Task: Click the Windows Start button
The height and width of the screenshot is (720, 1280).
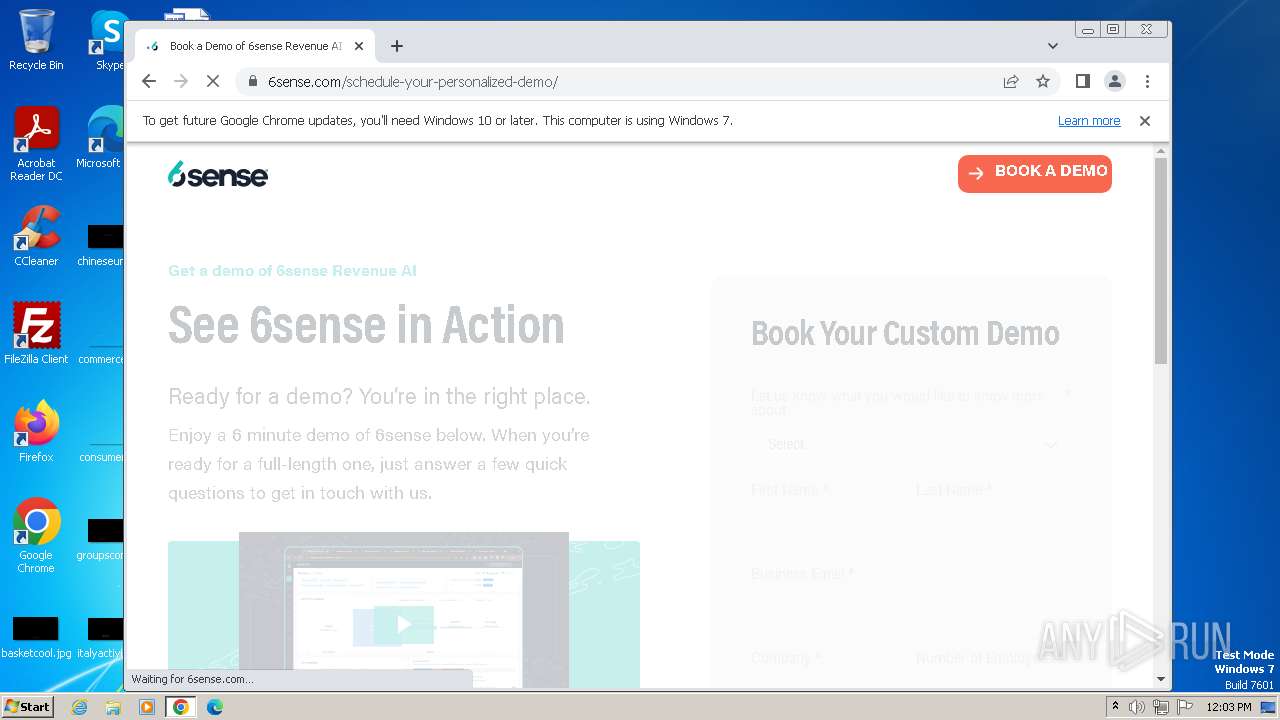Action: (x=27, y=707)
